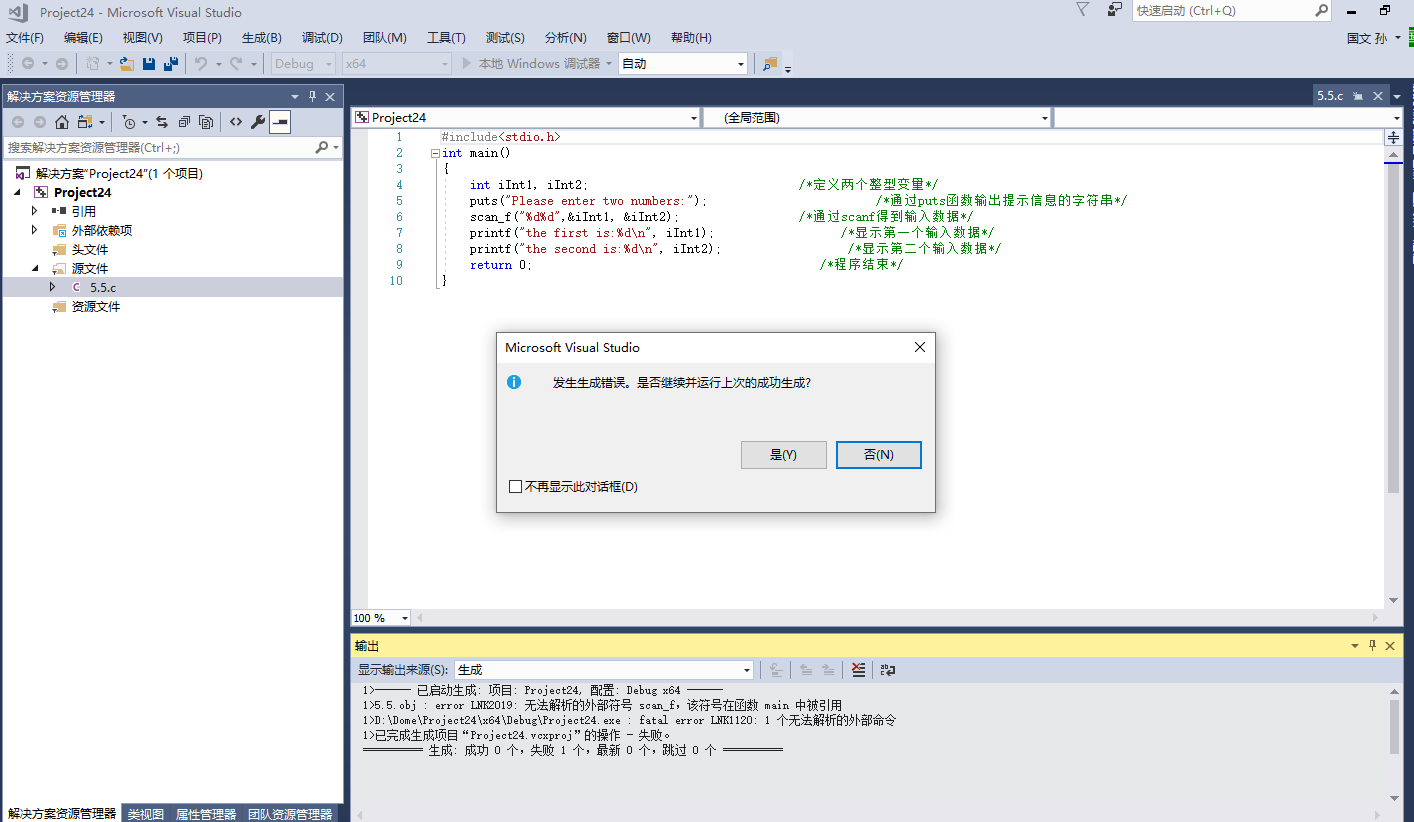Open the 生成(B) menu
Viewport: 1414px width, 822px height.
tap(261, 38)
